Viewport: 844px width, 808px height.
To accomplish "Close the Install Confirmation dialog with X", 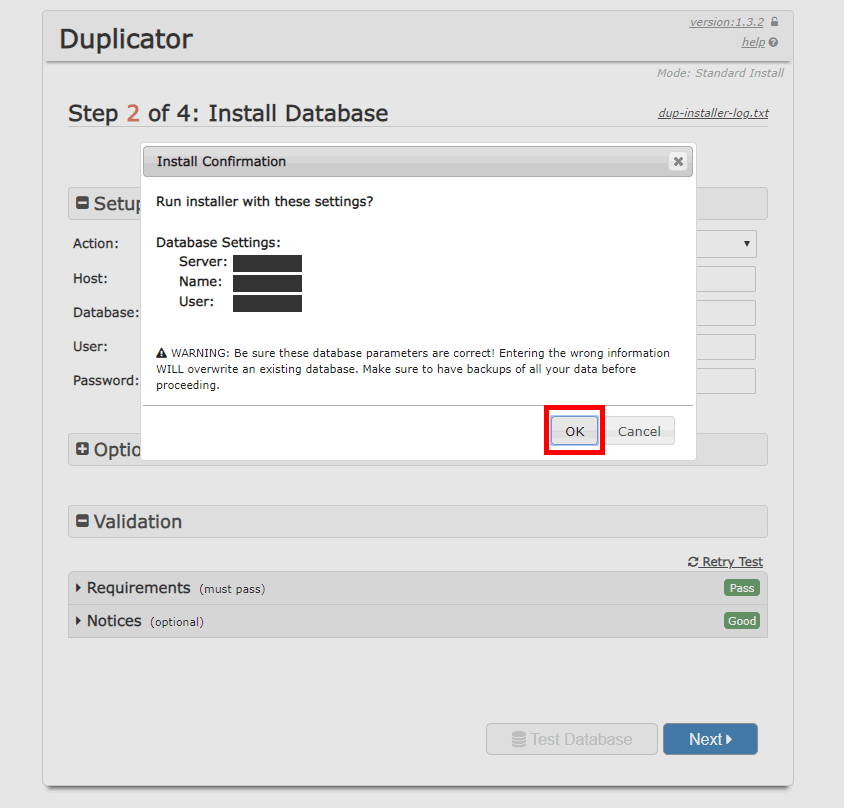I will (x=678, y=161).
